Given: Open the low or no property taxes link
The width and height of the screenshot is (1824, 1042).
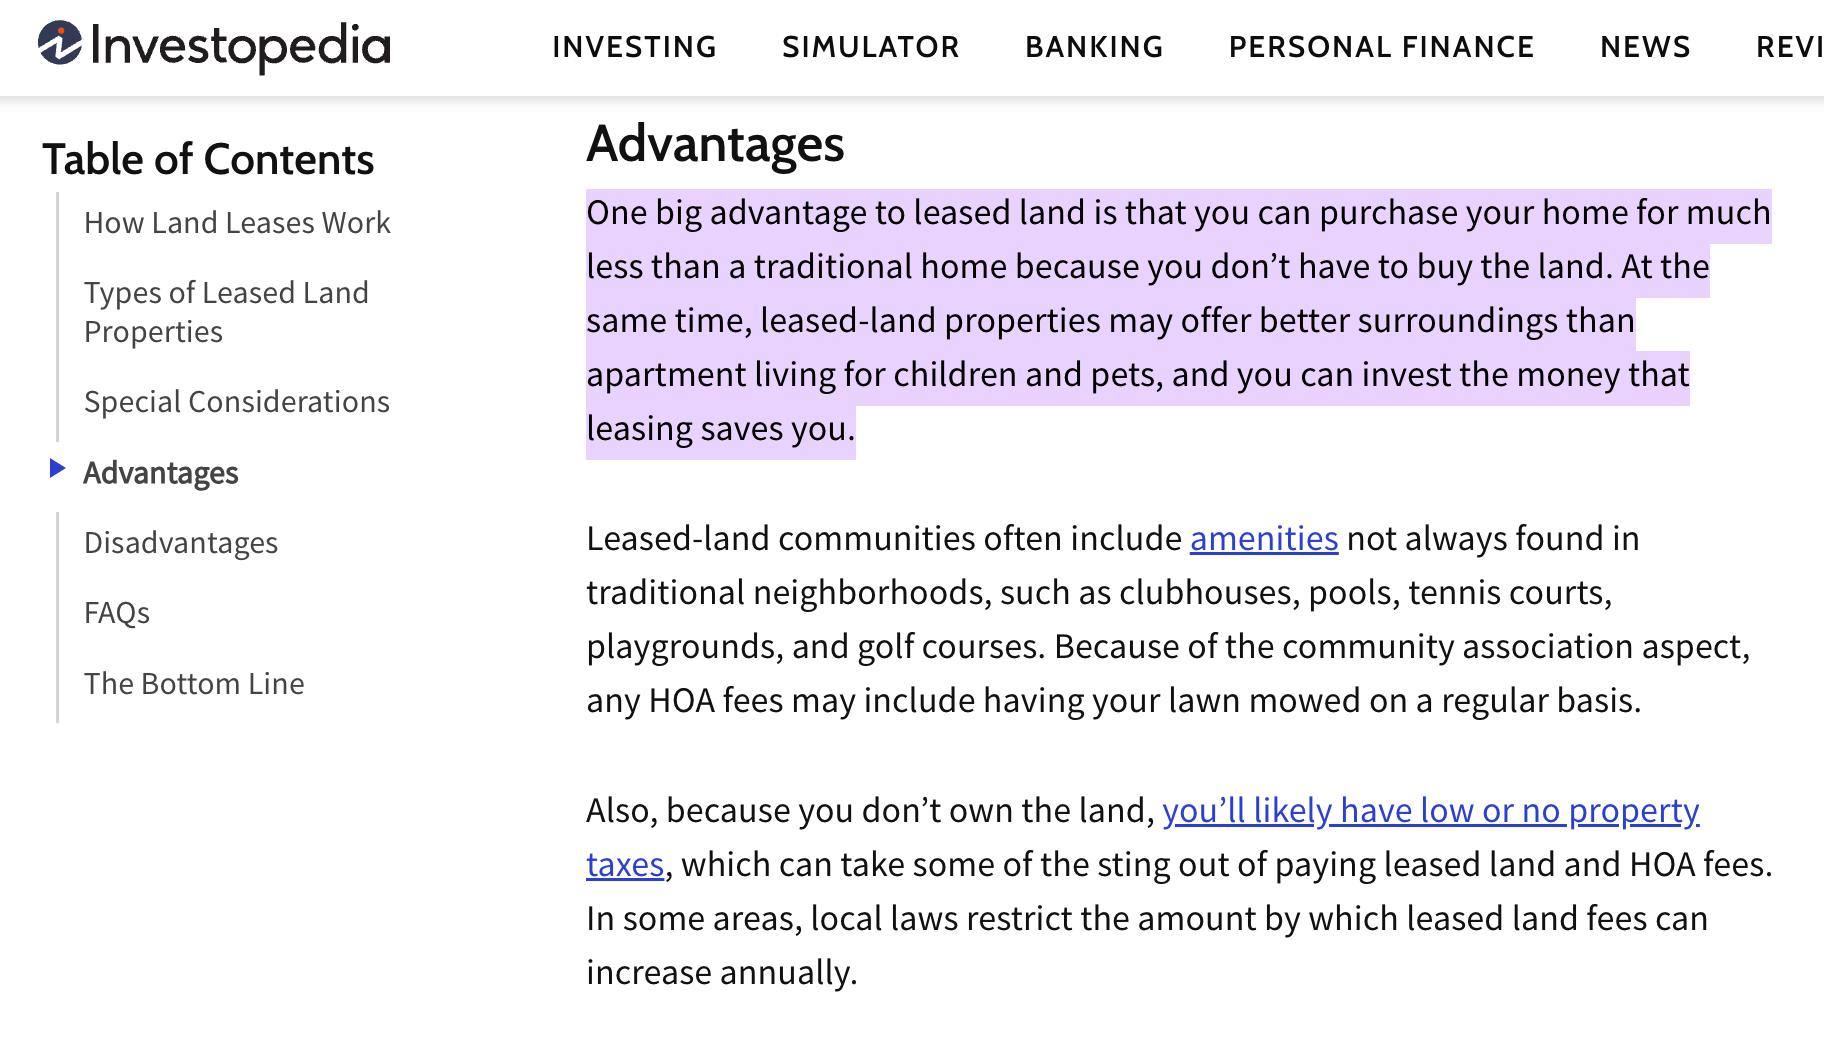Looking at the screenshot, I should tap(1430, 810).
